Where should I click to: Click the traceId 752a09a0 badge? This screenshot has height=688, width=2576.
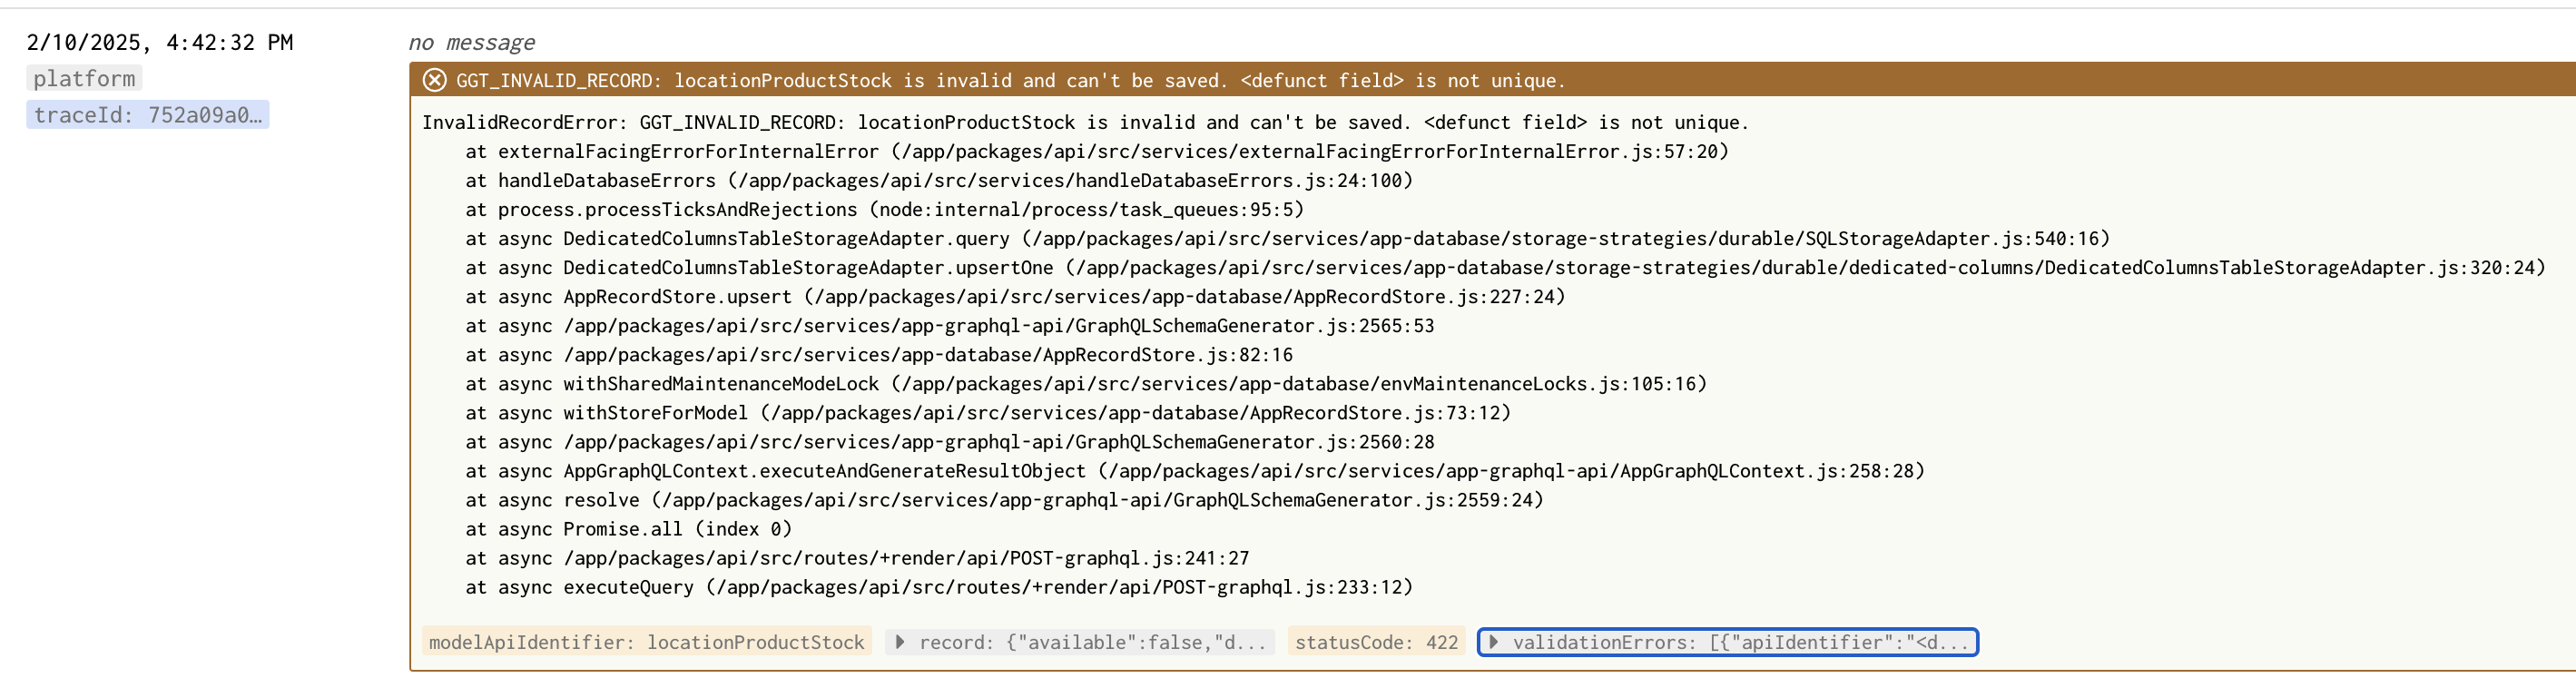pyautogui.click(x=148, y=115)
